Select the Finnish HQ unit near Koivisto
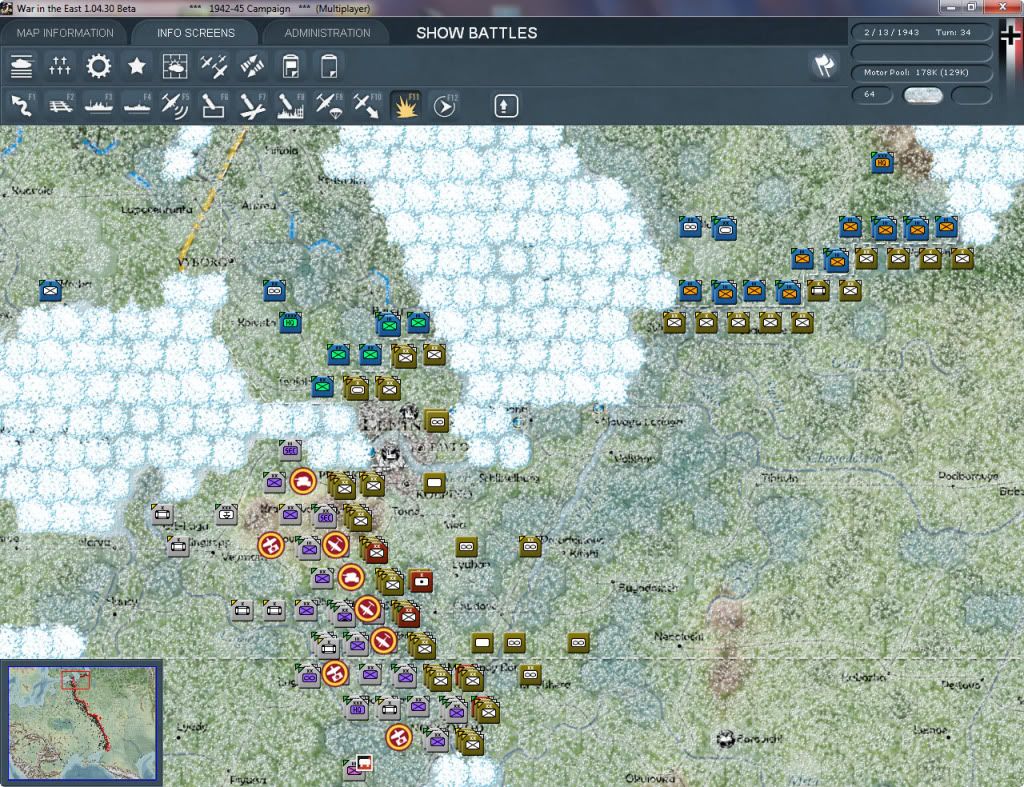 coord(291,323)
